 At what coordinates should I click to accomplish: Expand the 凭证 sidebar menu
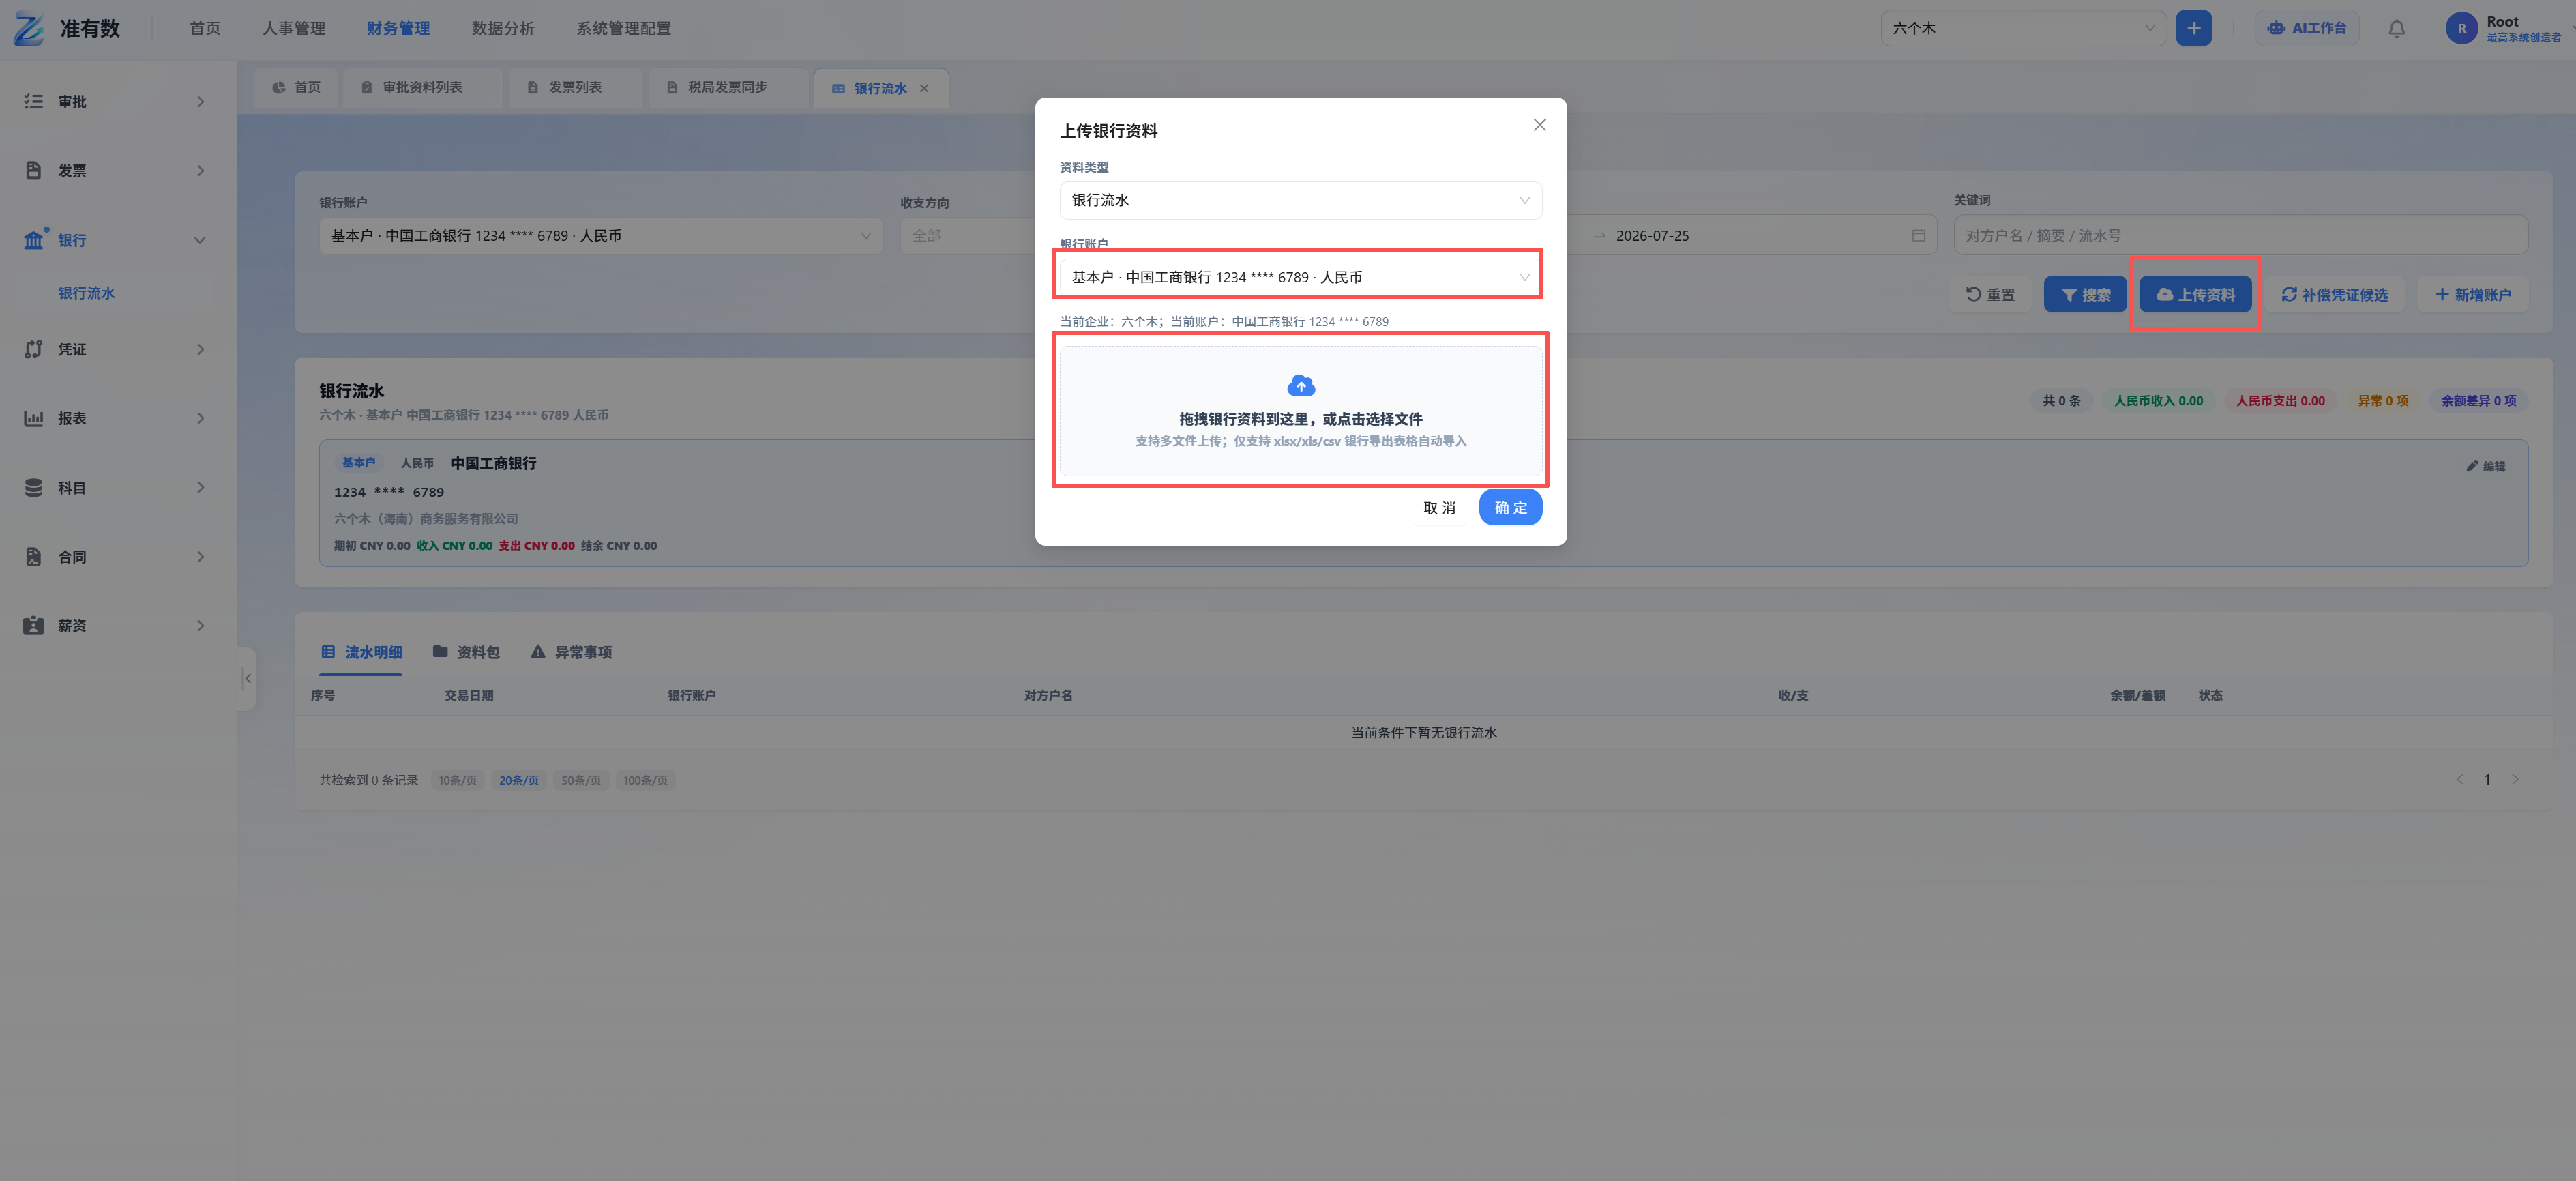click(x=115, y=349)
